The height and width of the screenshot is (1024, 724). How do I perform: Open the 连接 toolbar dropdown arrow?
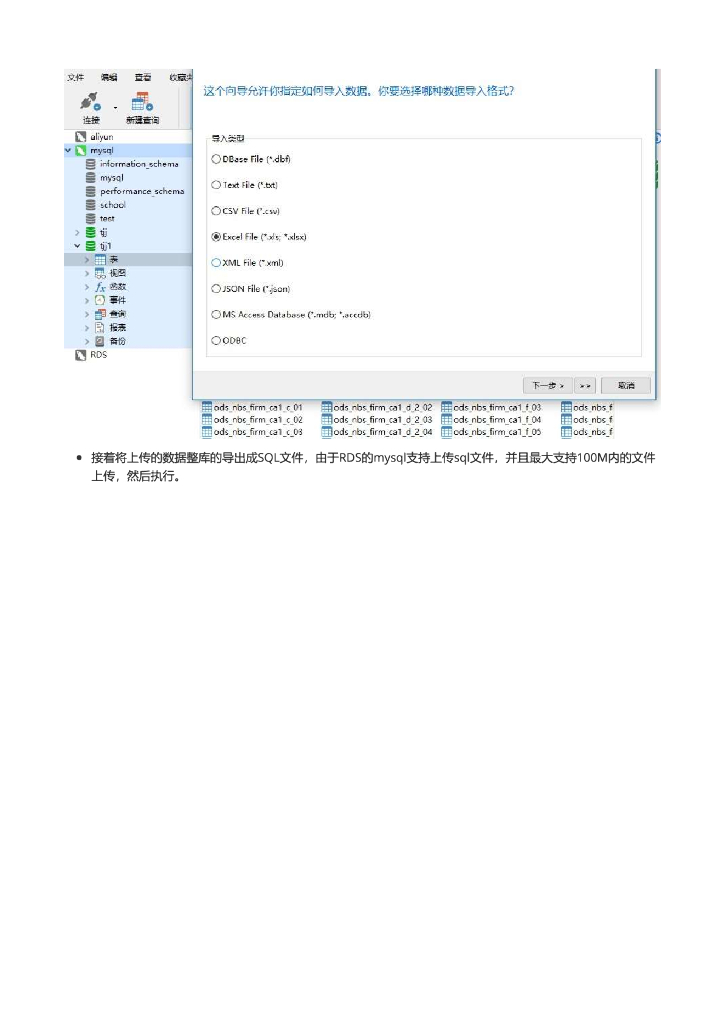[116, 107]
